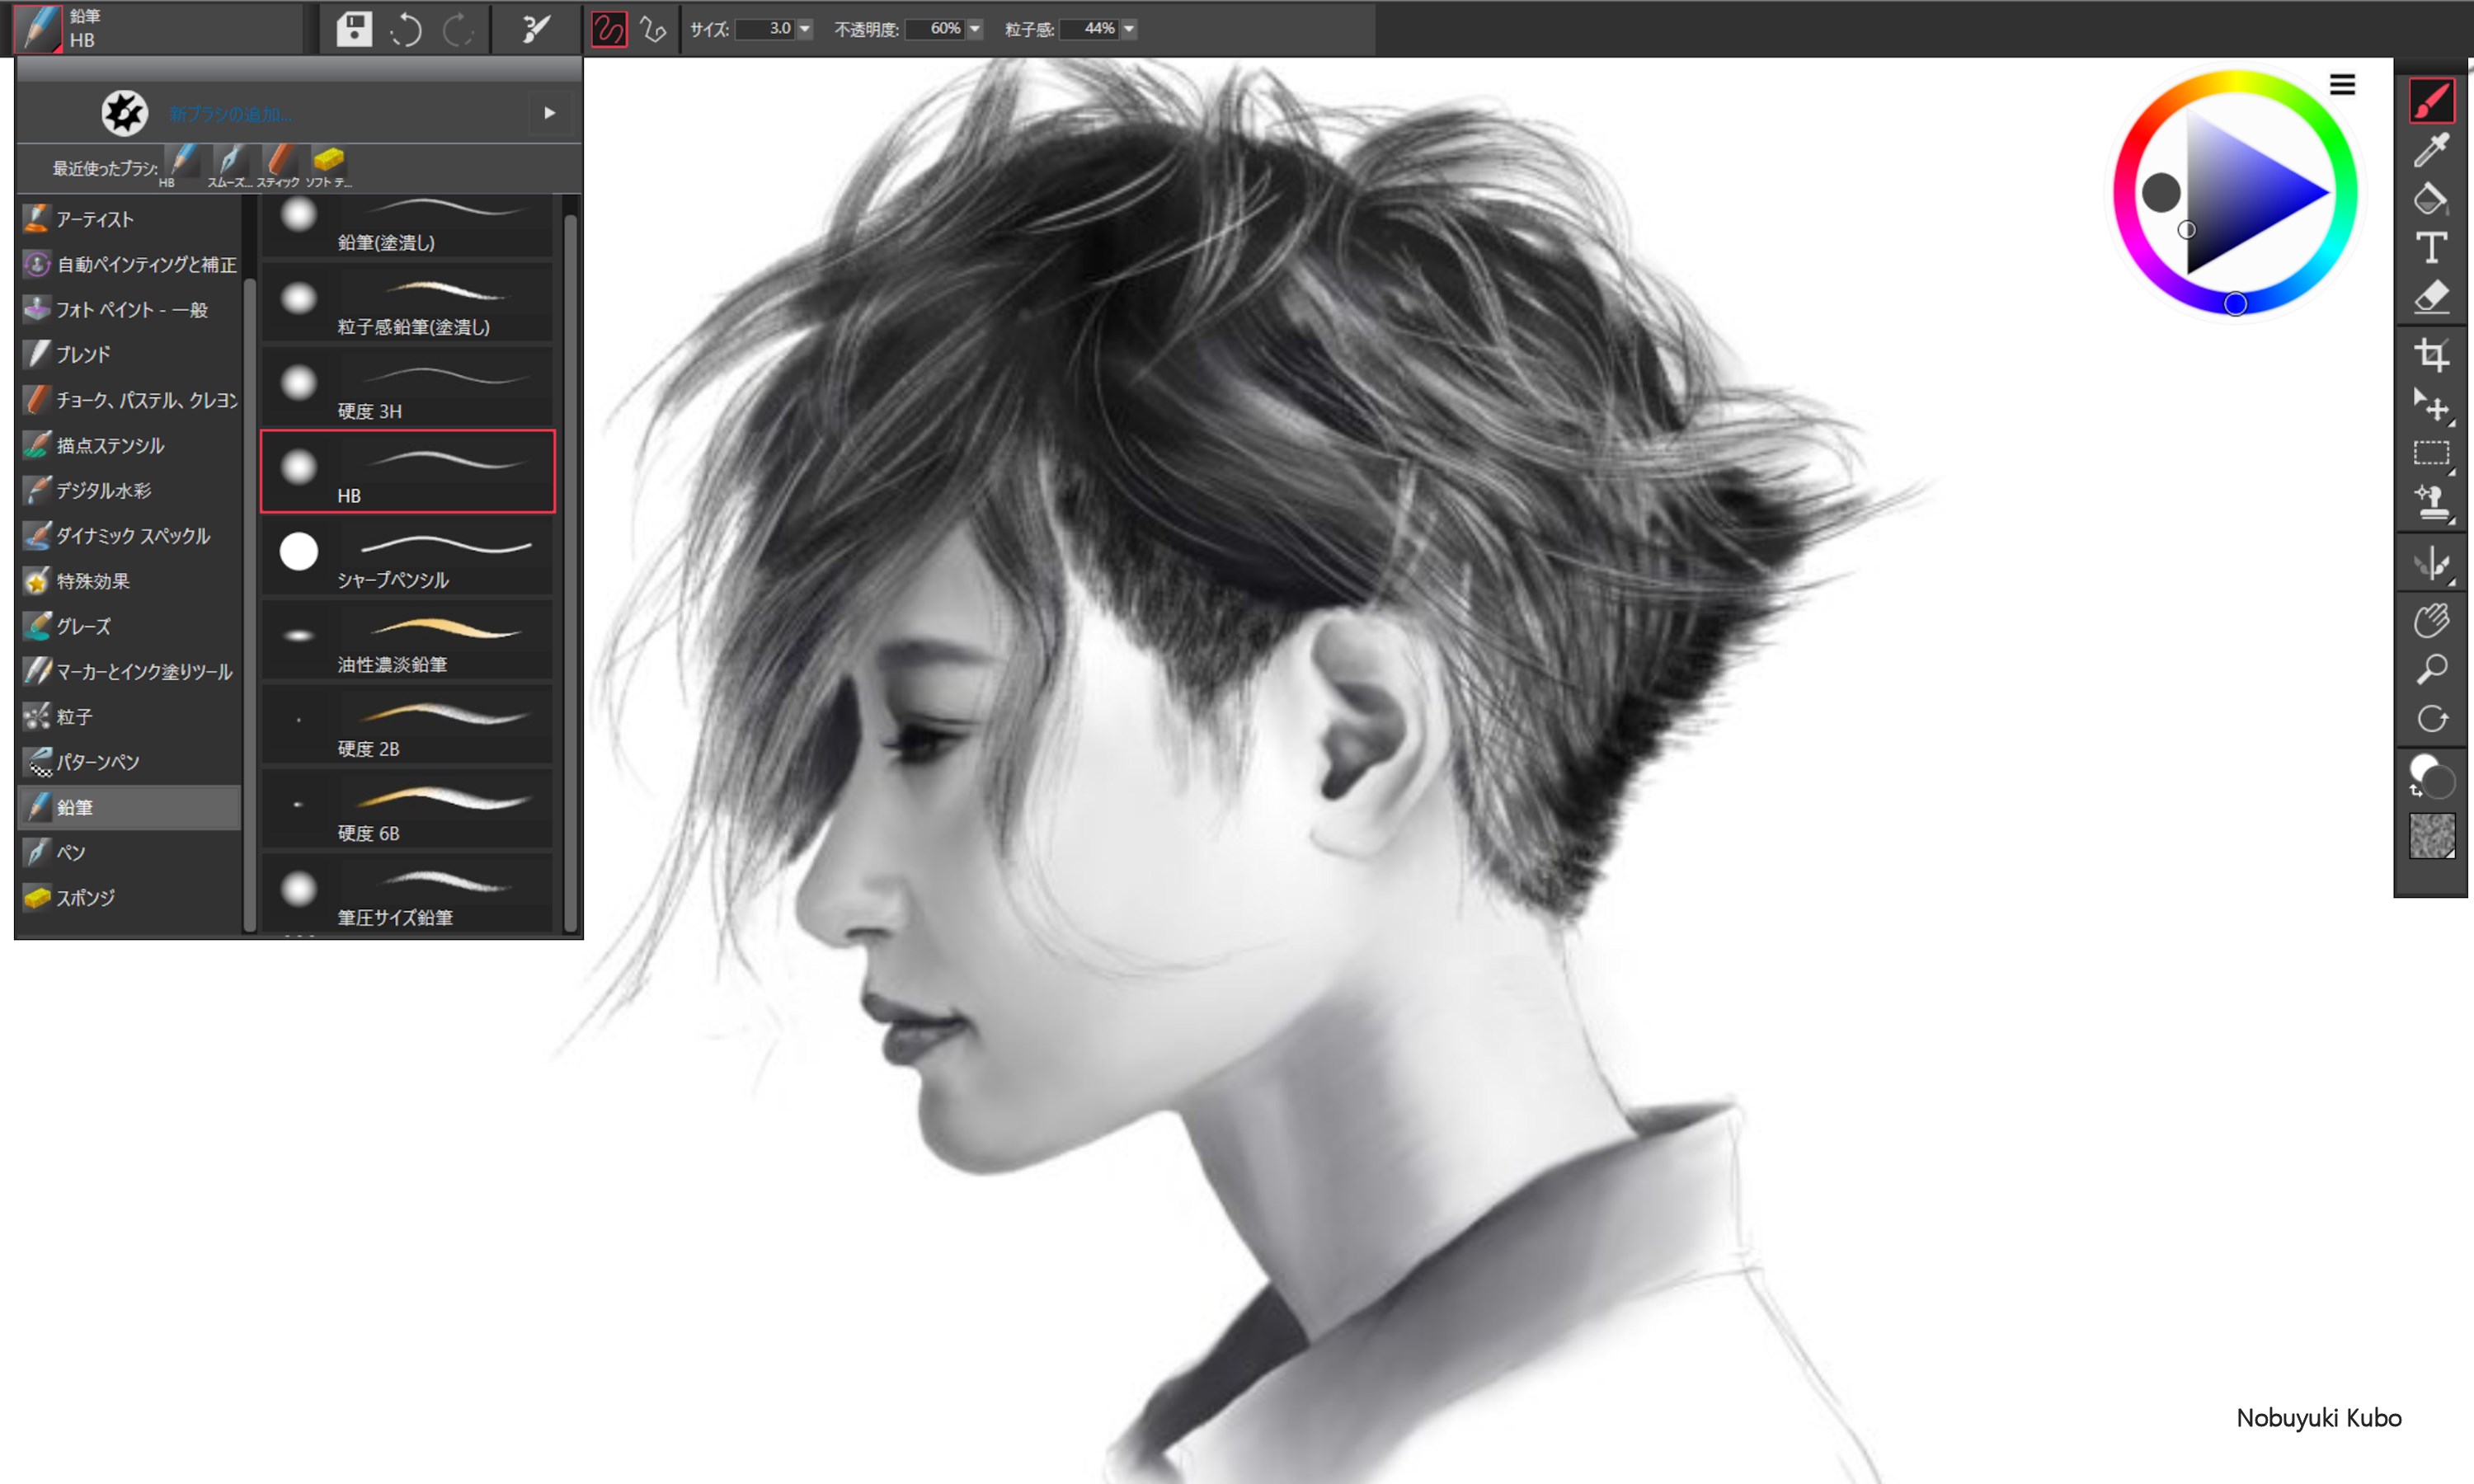
Task: Switch to the Eraser tool
Action: [x=2432, y=297]
